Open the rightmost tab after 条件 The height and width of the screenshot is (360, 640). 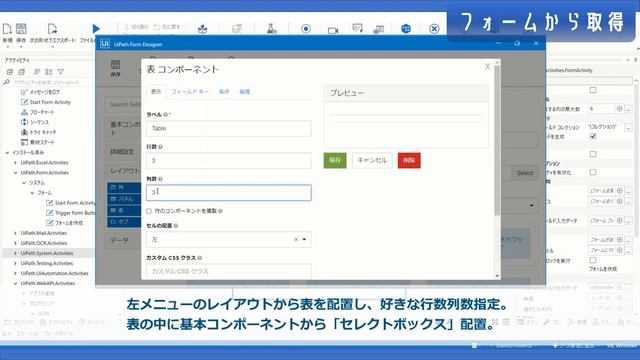(x=244, y=91)
